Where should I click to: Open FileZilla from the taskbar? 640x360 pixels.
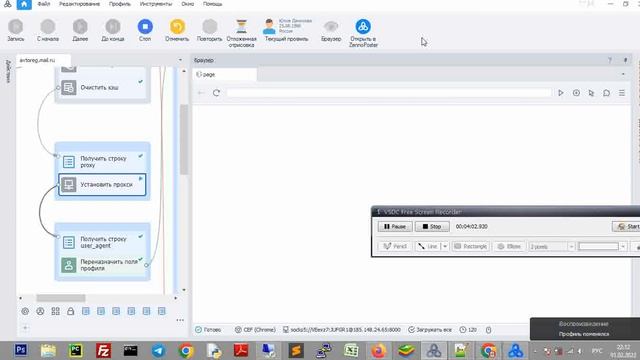pos(103,351)
